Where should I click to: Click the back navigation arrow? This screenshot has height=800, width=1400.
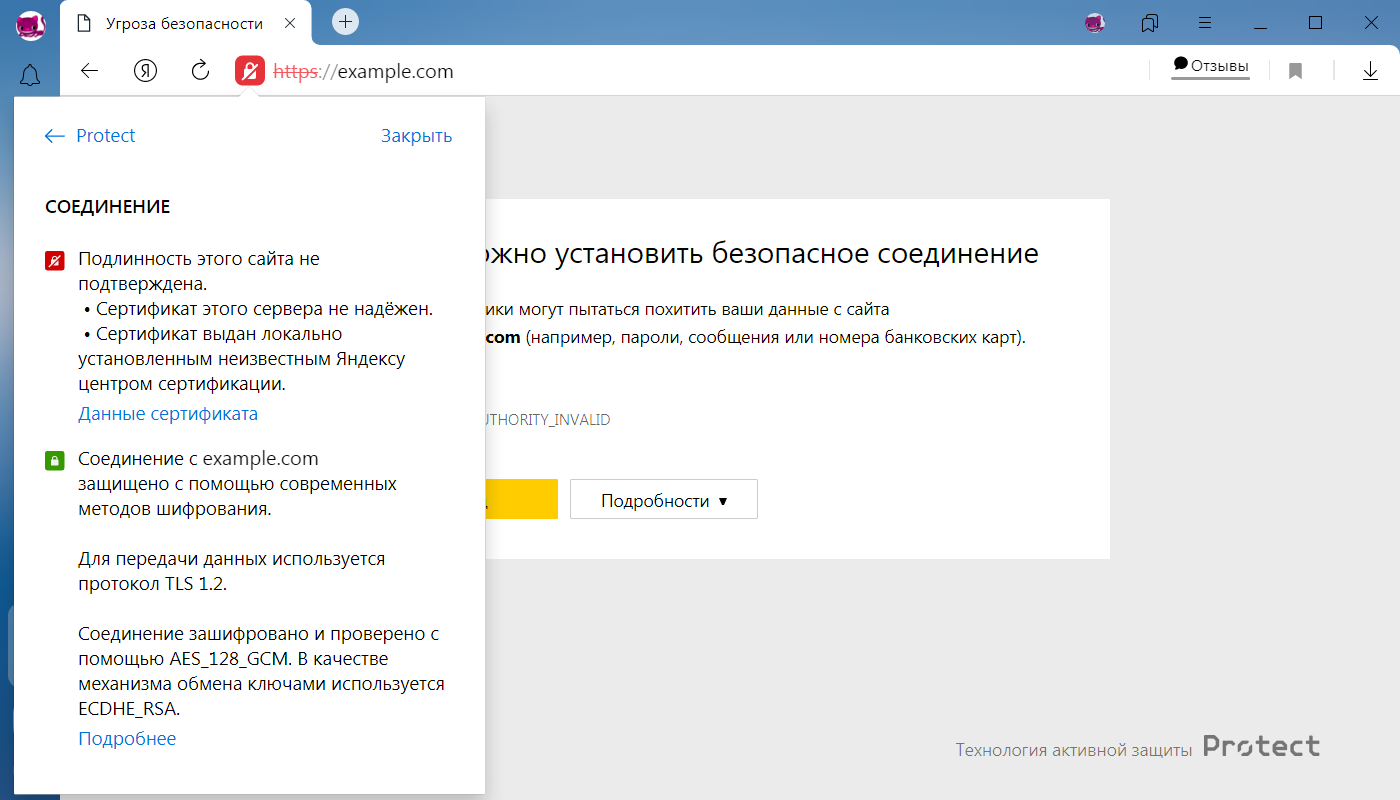pyautogui.click(x=90, y=71)
